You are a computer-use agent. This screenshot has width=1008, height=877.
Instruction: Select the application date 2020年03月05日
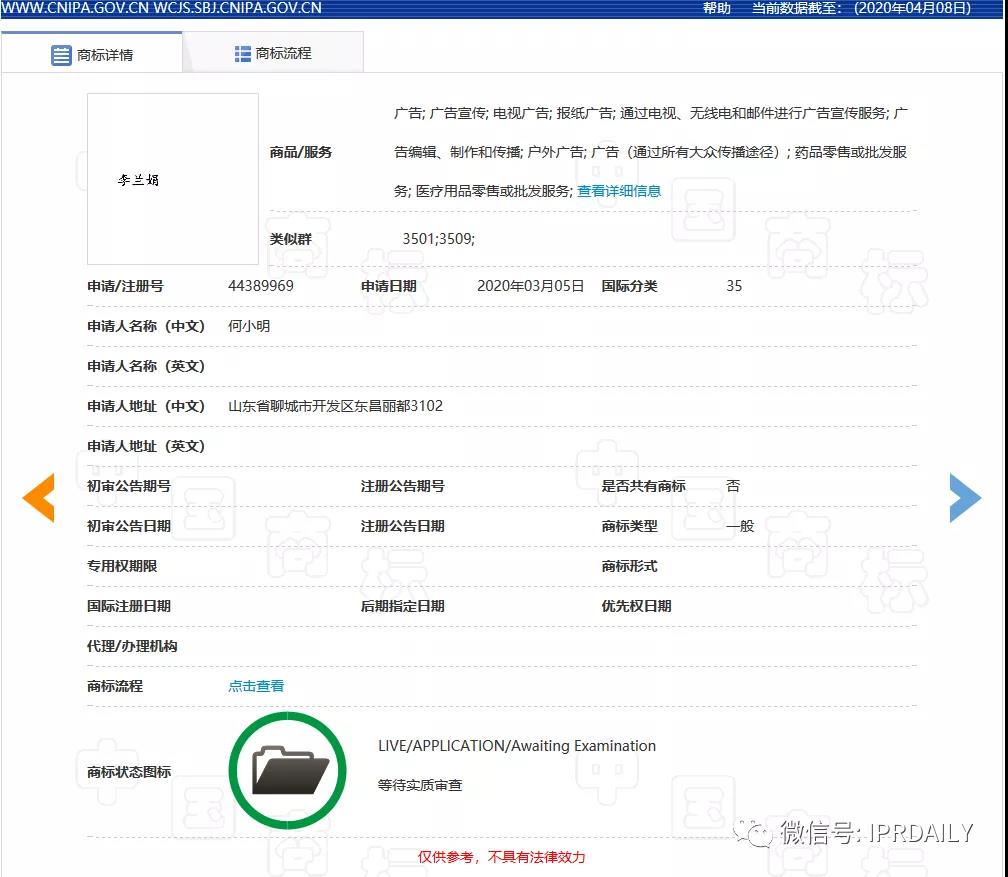tap(530, 286)
